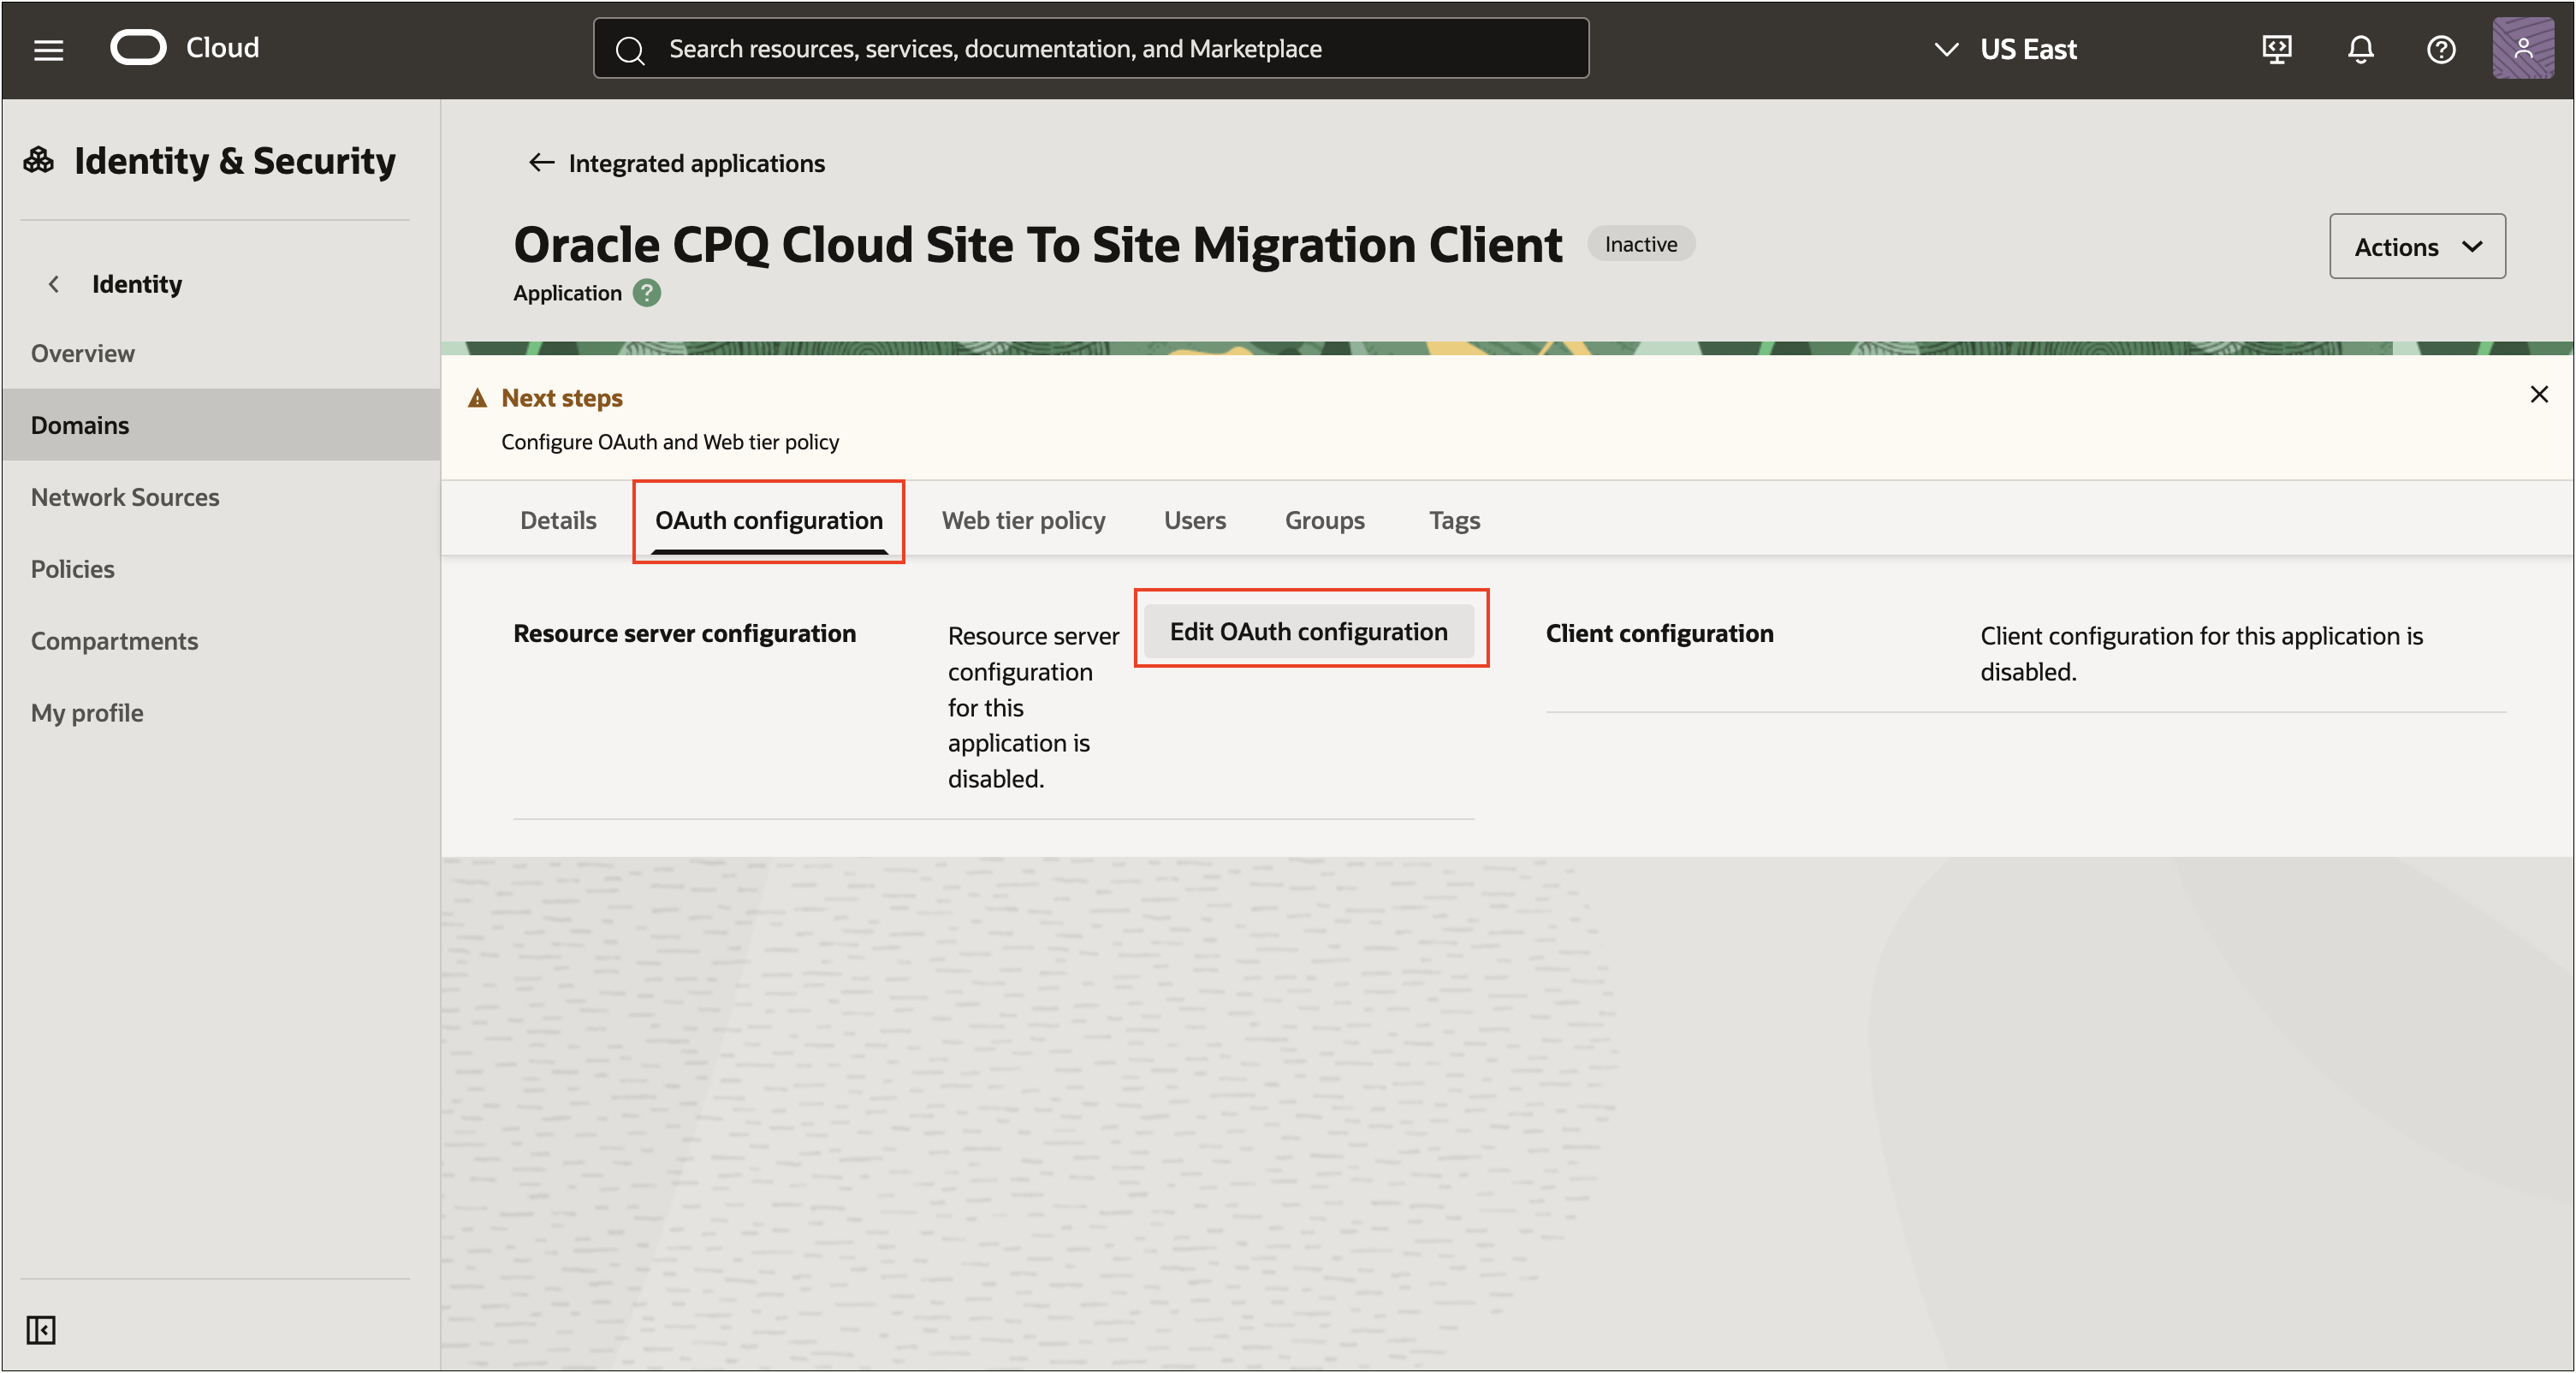Click the Next steps heading

point(561,398)
